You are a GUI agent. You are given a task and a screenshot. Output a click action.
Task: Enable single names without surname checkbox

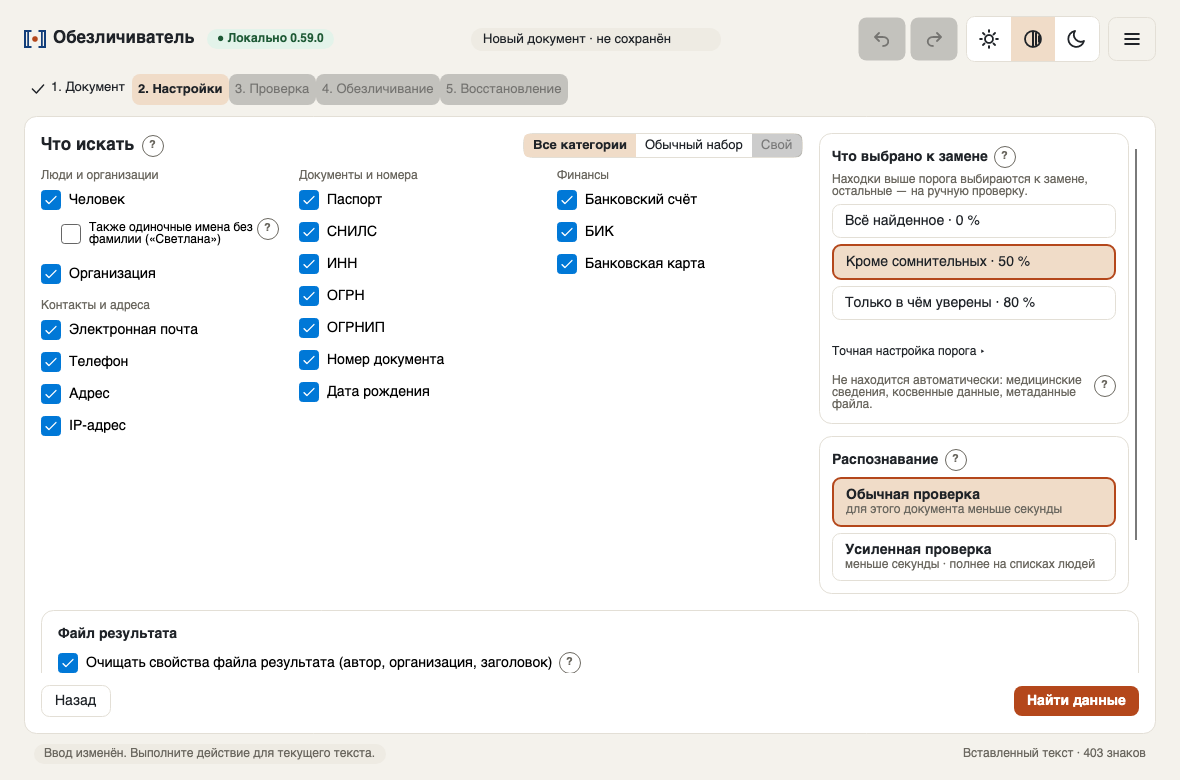(71, 233)
